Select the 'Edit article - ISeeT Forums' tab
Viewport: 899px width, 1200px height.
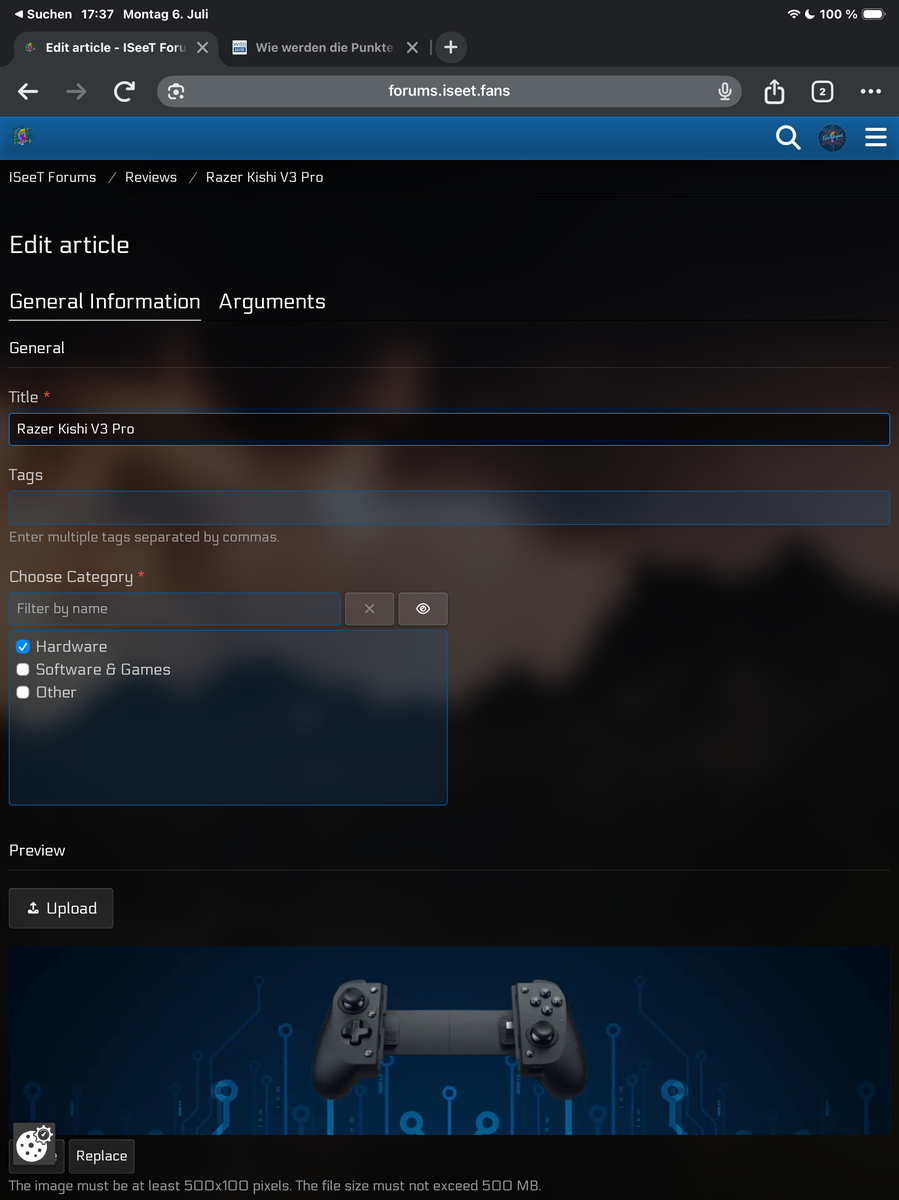coord(116,47)
